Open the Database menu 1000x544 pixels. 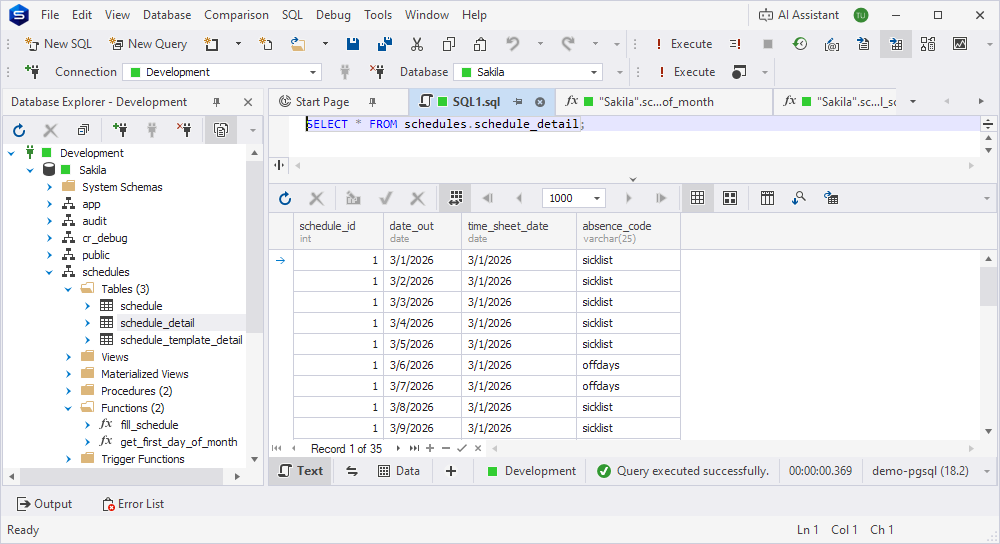pos(166,15)
